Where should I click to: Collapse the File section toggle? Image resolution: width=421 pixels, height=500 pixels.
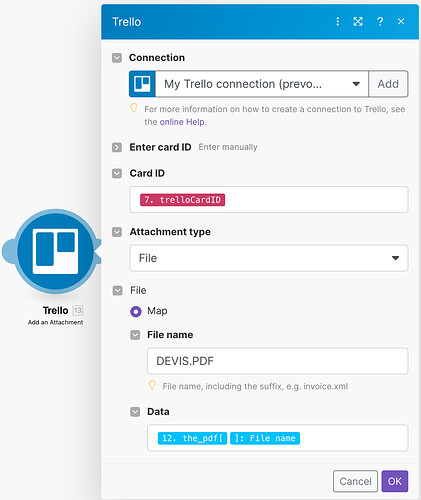click(118, 290)
